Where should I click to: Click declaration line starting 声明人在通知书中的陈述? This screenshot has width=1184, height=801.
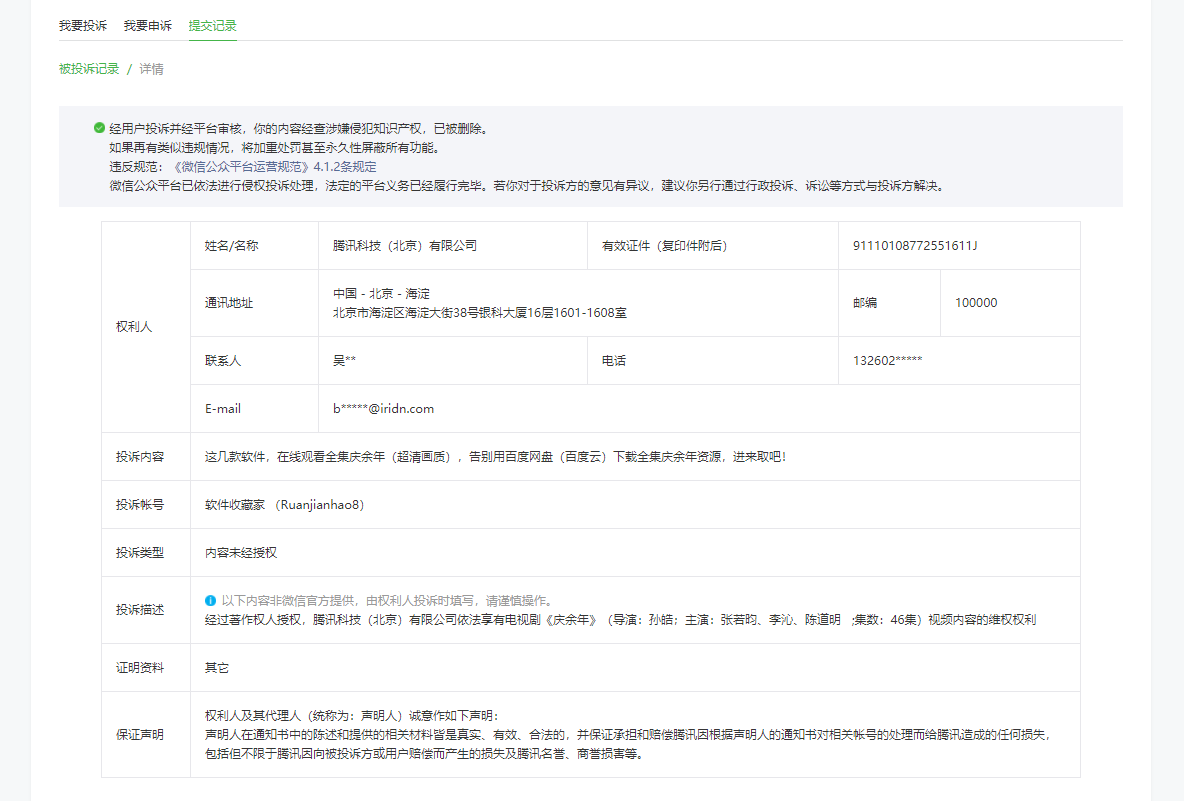[x=627, y=735]
